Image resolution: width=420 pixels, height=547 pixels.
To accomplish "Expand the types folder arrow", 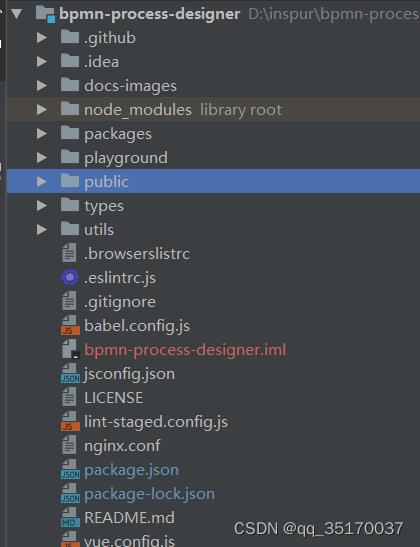I will coord(42,205).
